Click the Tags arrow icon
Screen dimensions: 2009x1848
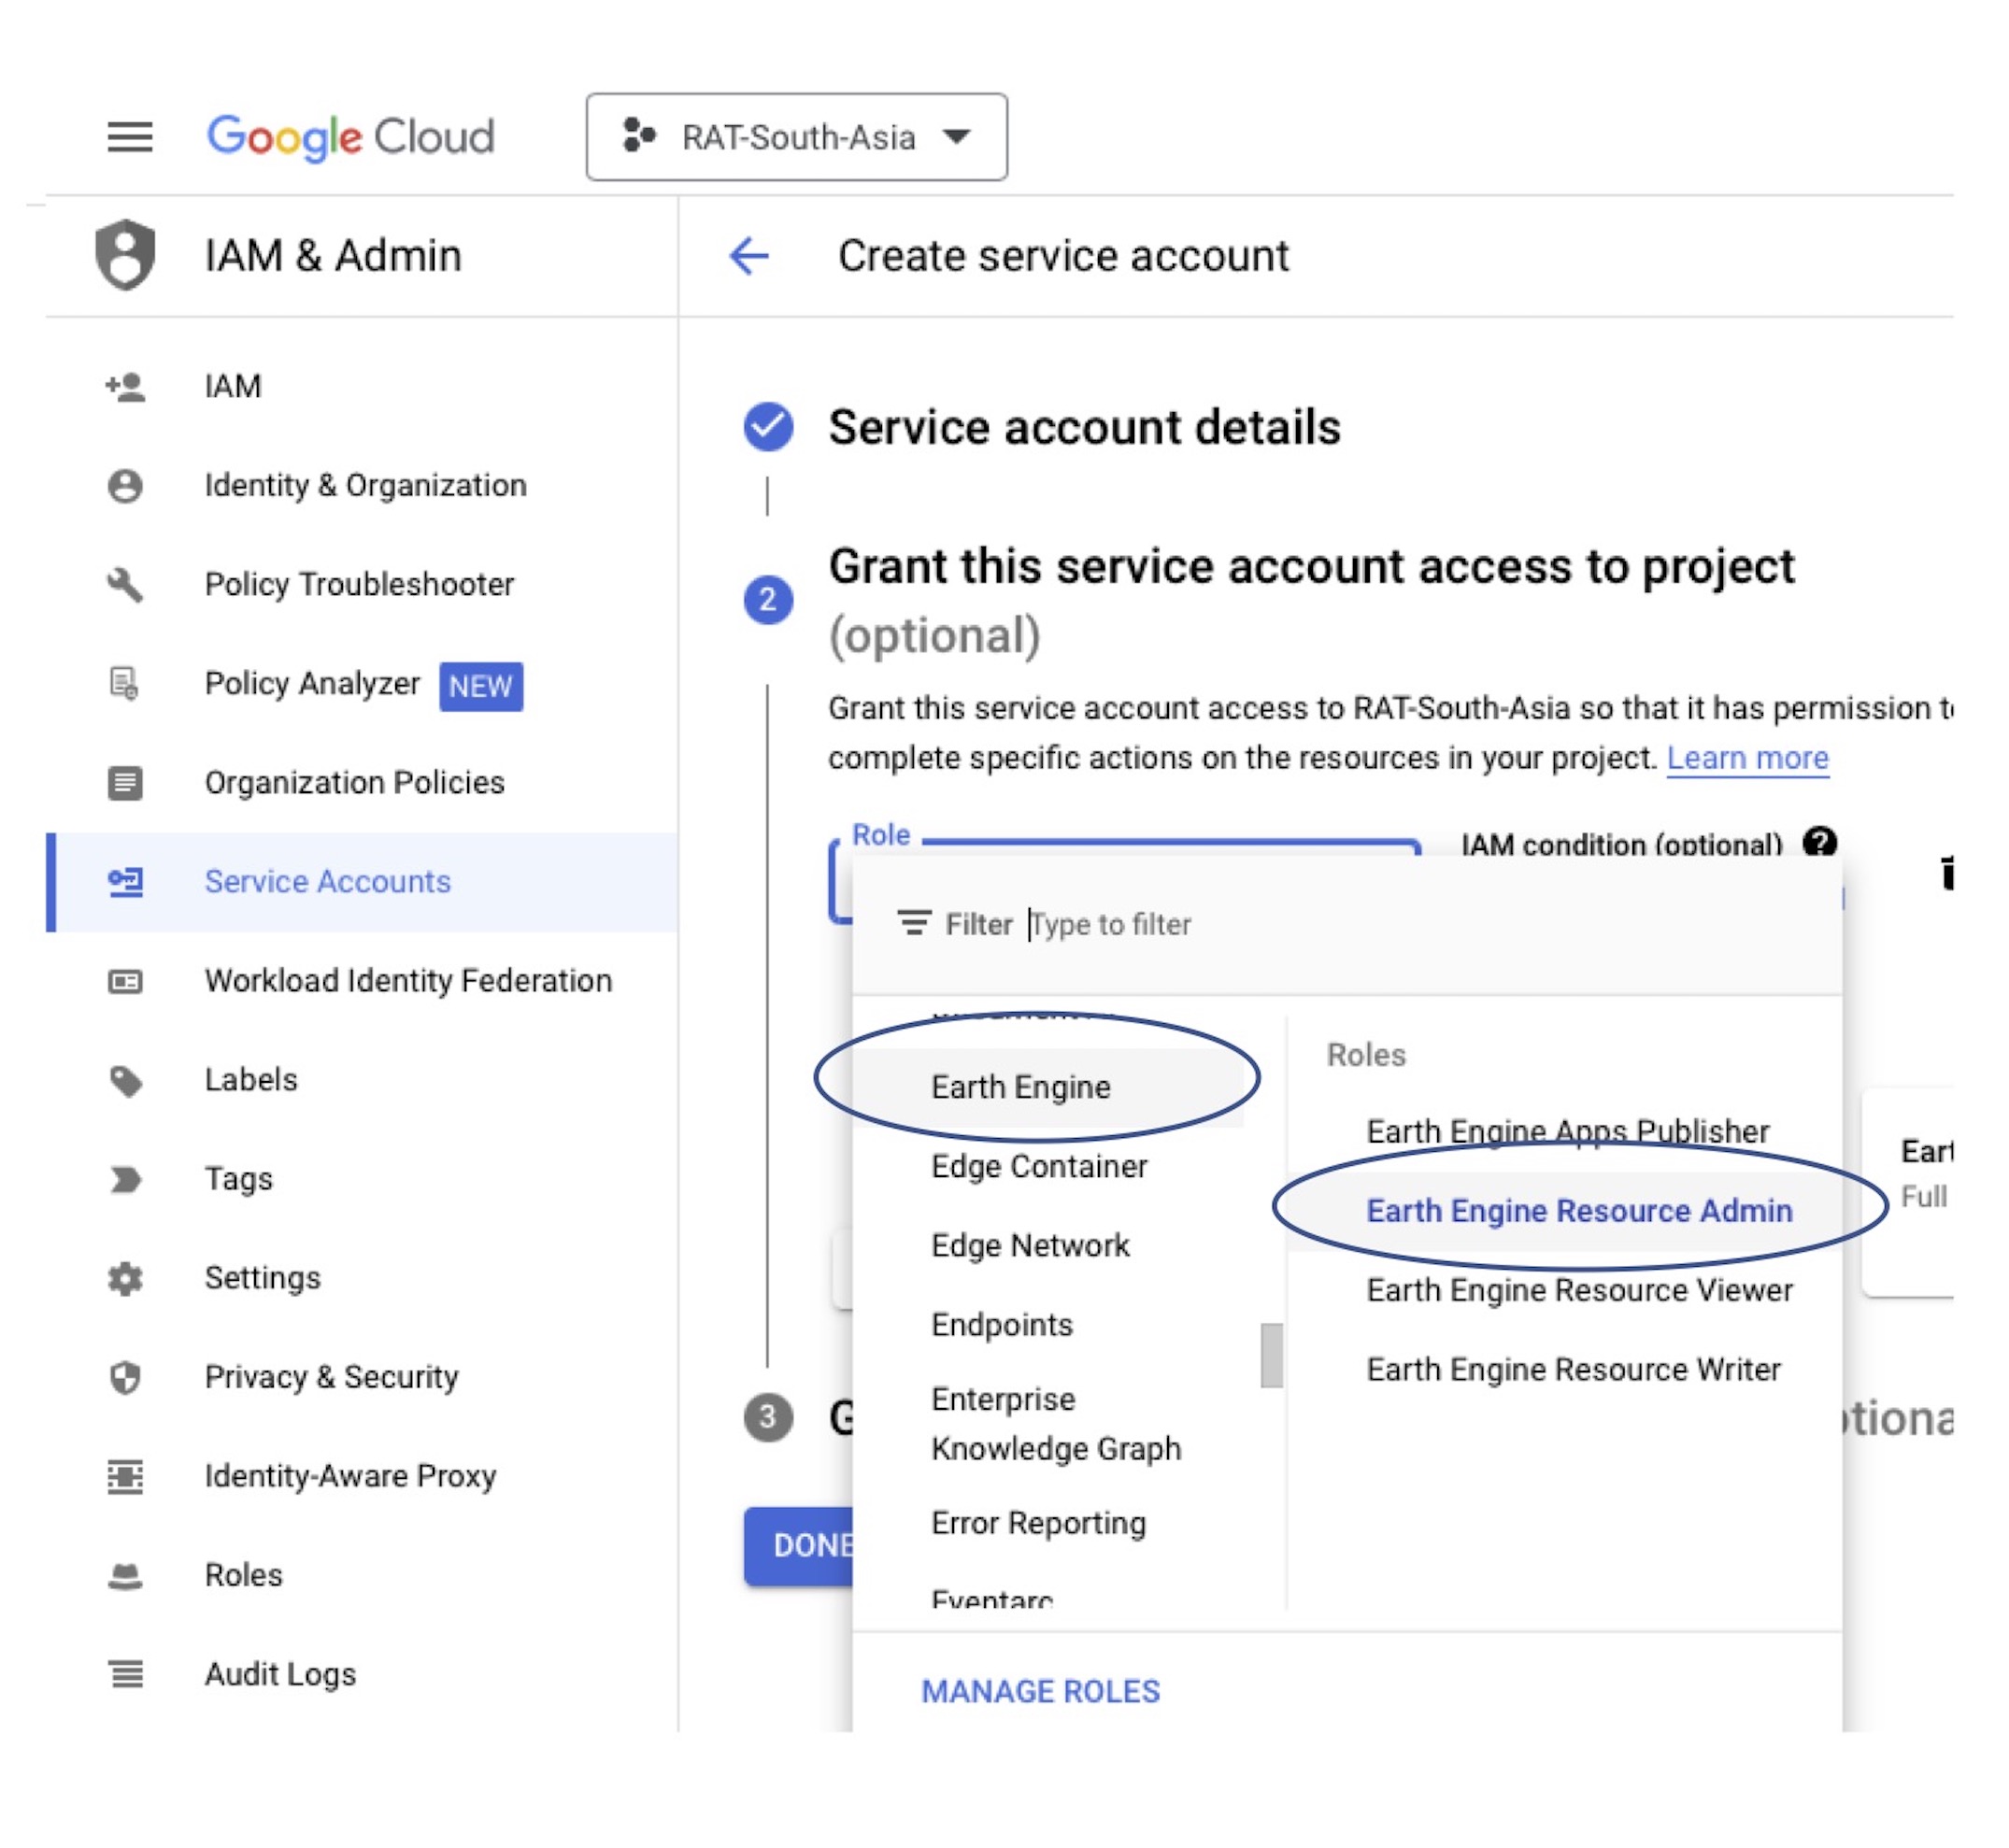[125, 1180]
